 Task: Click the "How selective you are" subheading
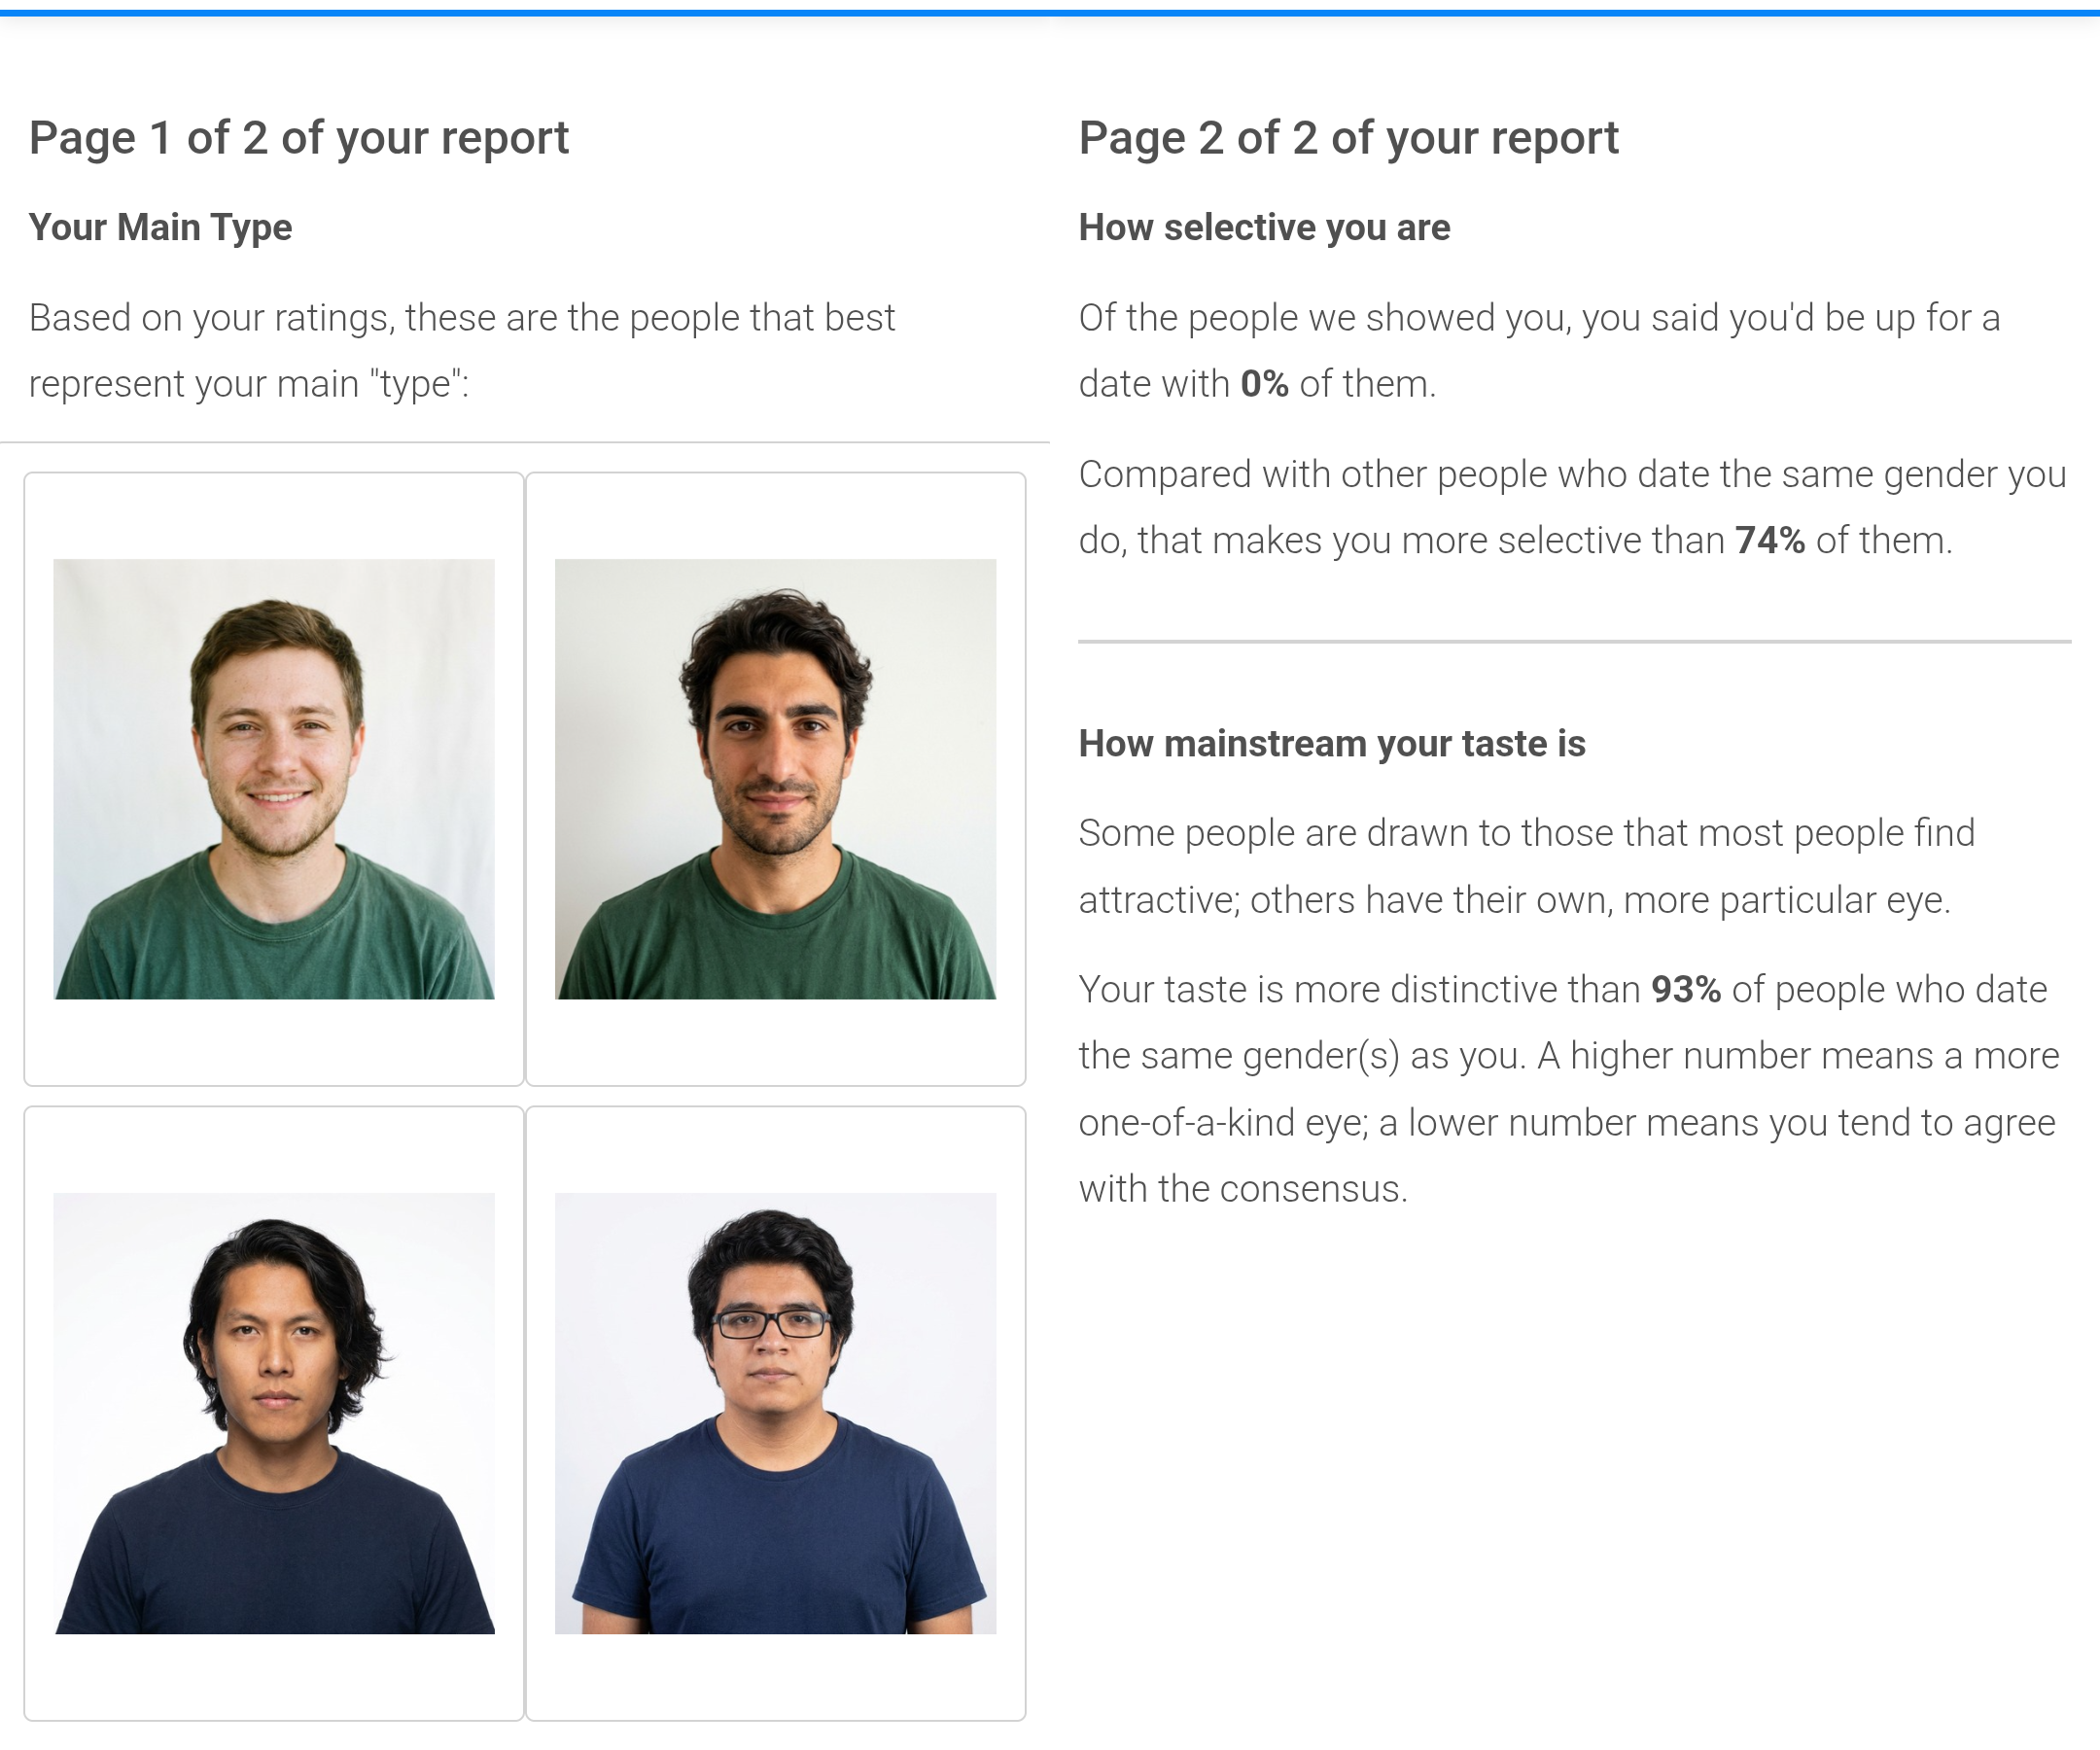click(x=1264, y=227)
